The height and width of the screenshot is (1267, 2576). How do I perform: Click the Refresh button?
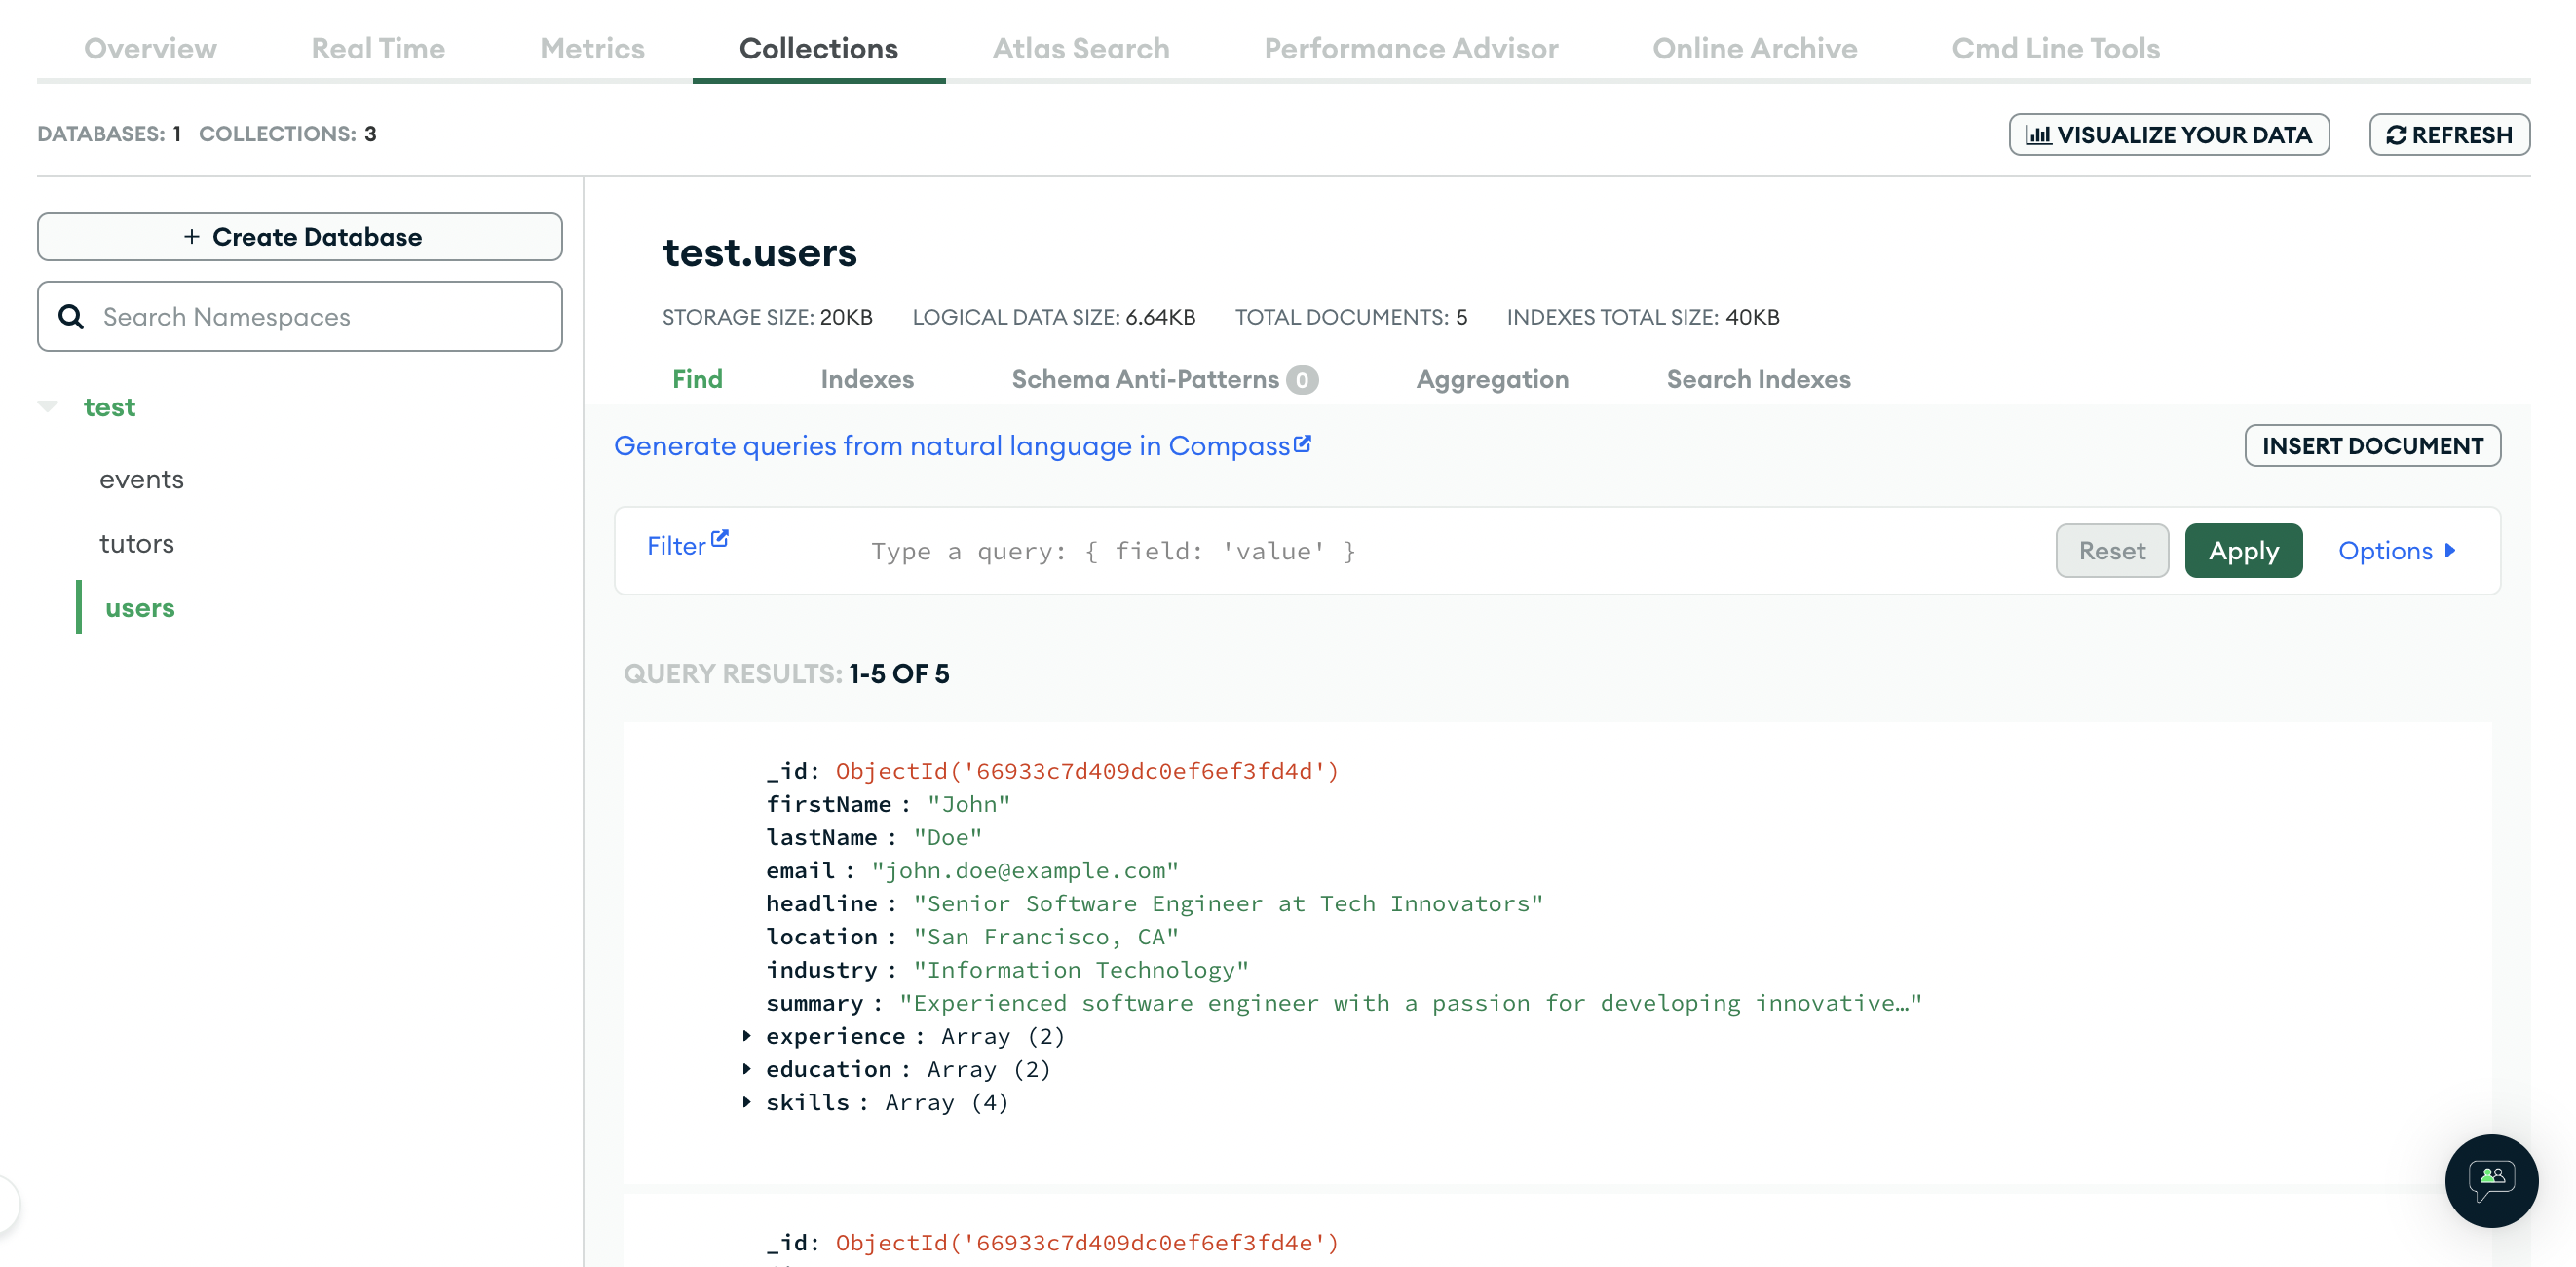[x=2448, y=135]
